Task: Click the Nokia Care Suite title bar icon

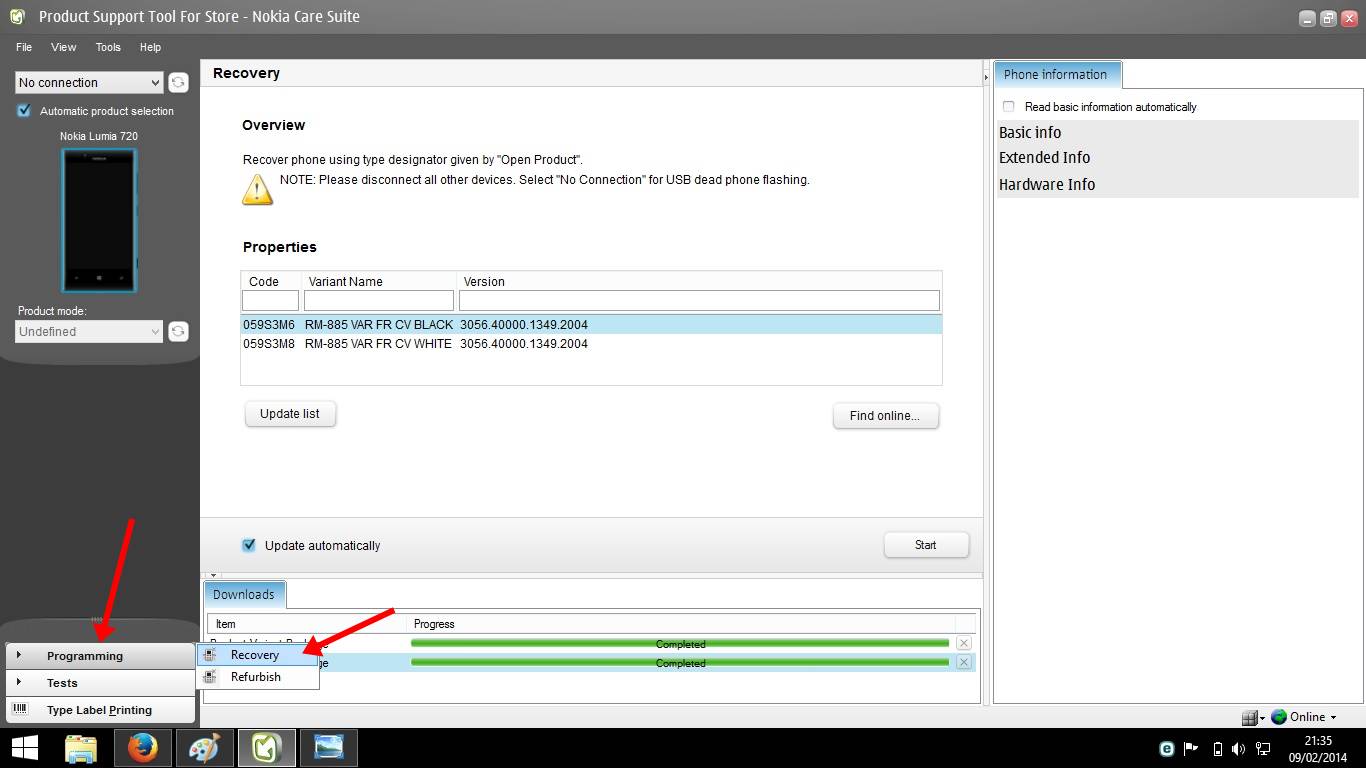Action: point(17,16)
